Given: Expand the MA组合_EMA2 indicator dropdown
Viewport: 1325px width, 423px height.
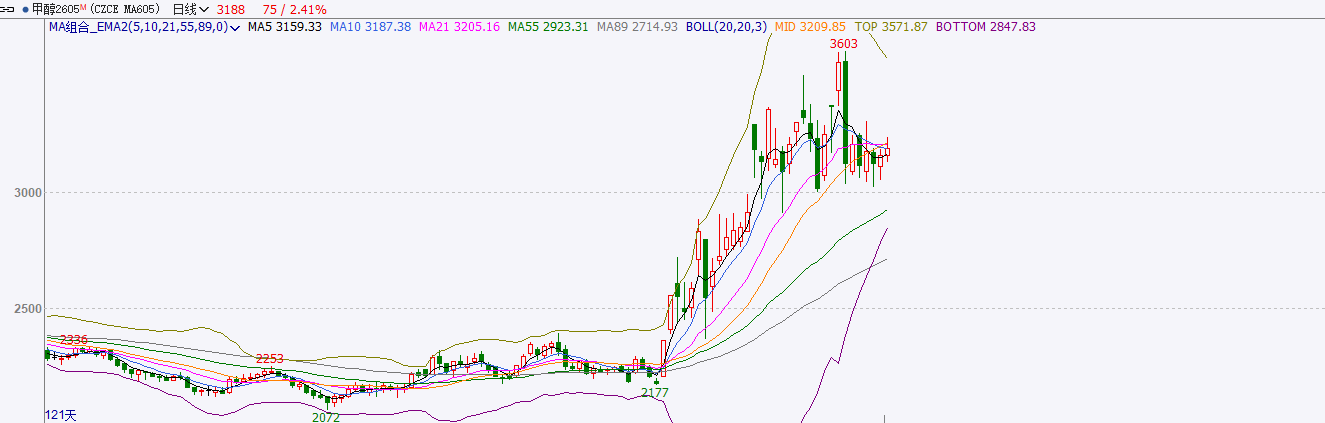Looking at the screenshot, I should coord(234,28).
